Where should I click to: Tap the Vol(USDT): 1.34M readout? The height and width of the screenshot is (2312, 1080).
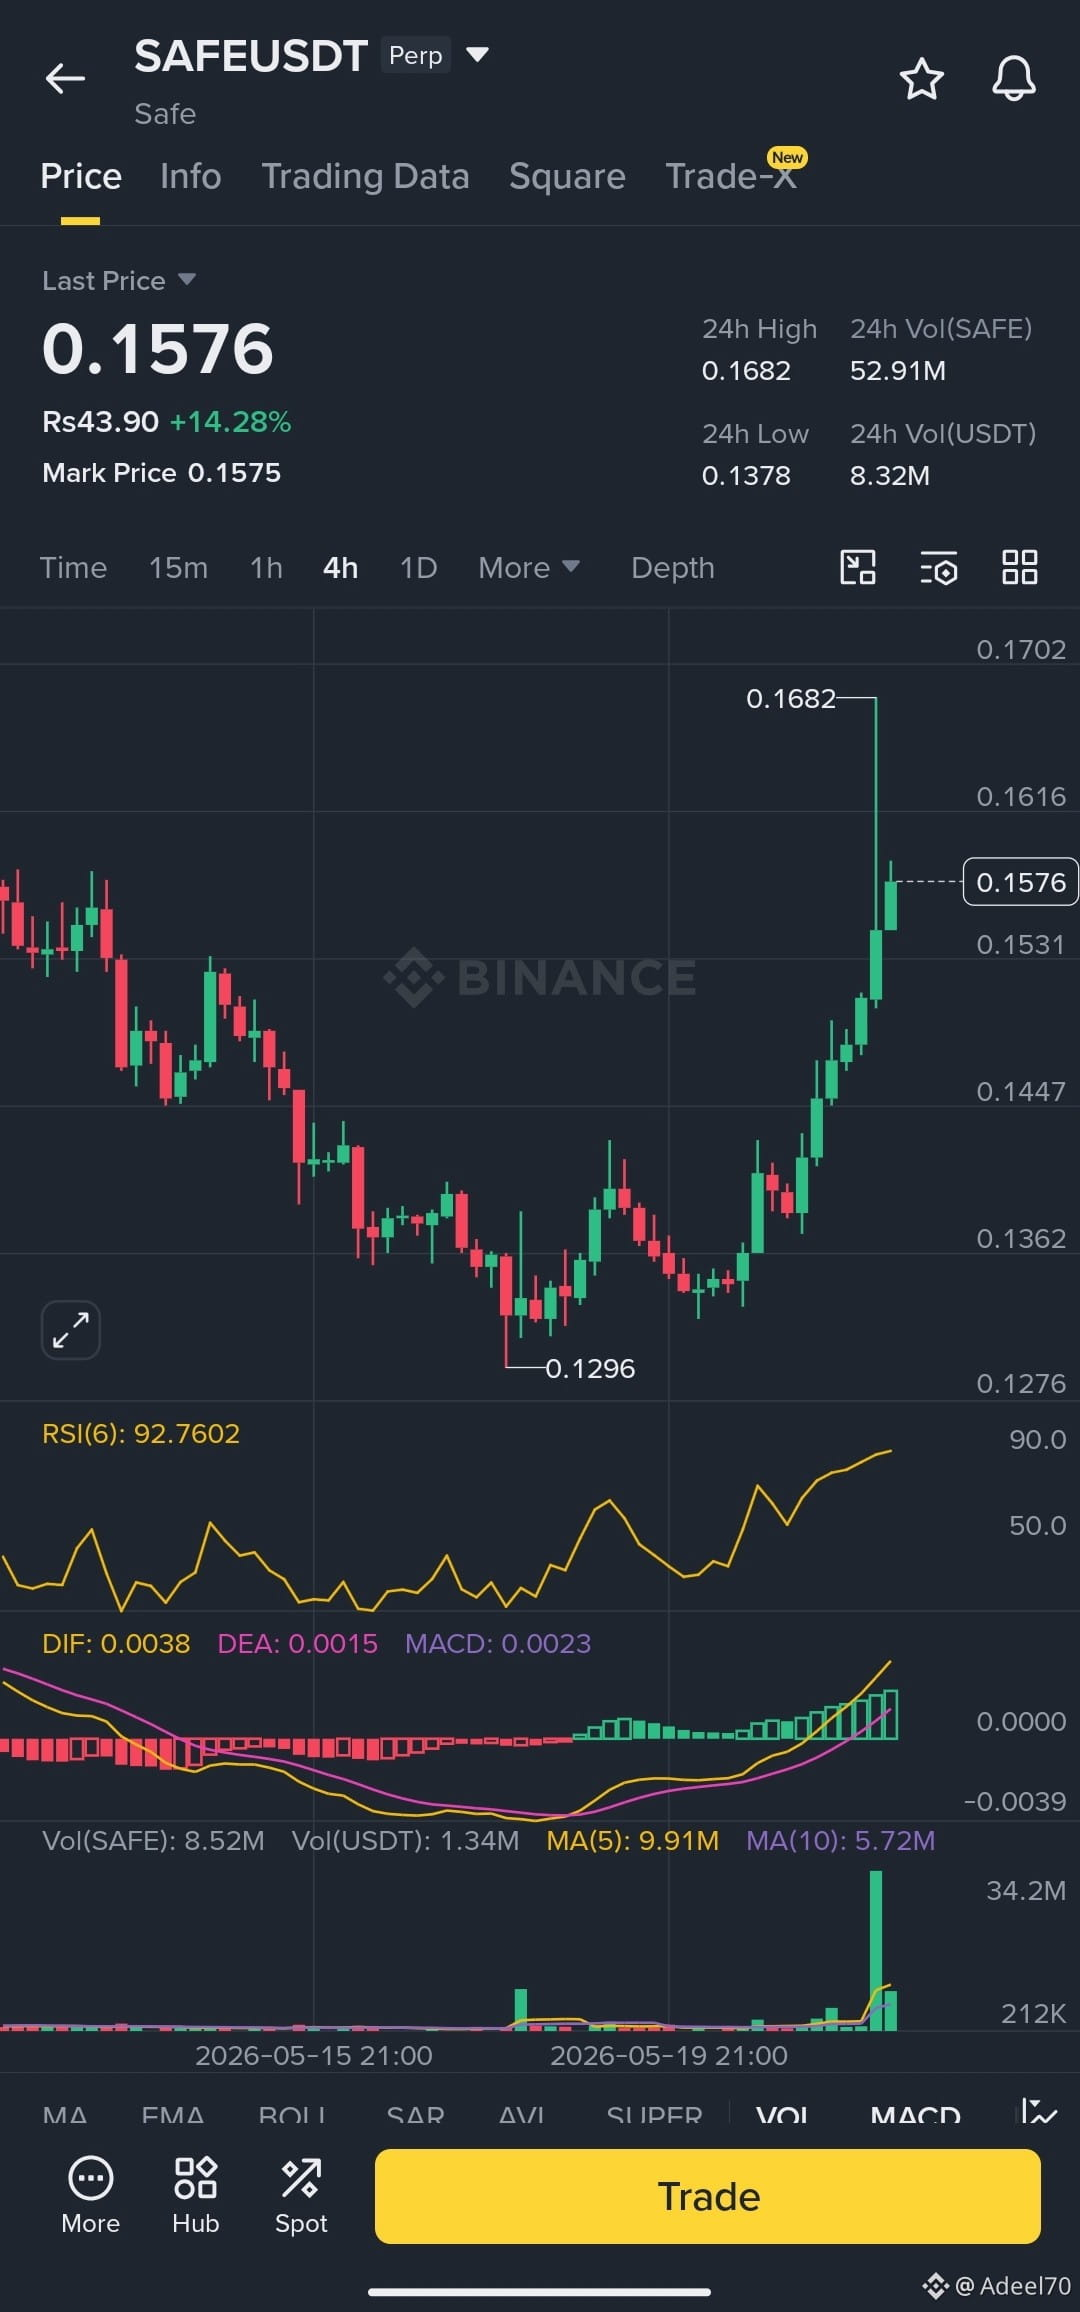coord(406,1840)
